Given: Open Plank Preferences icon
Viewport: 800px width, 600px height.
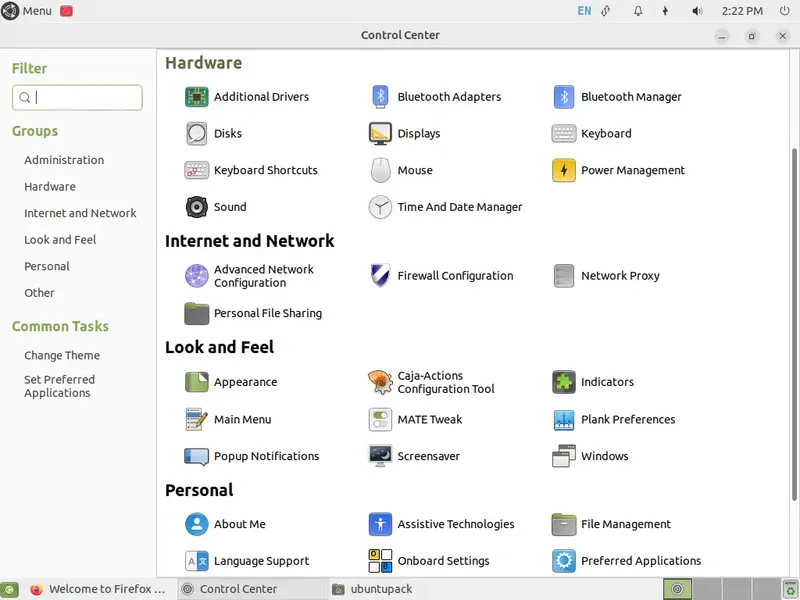Looking at the screenshot, I should click(563, 420).
